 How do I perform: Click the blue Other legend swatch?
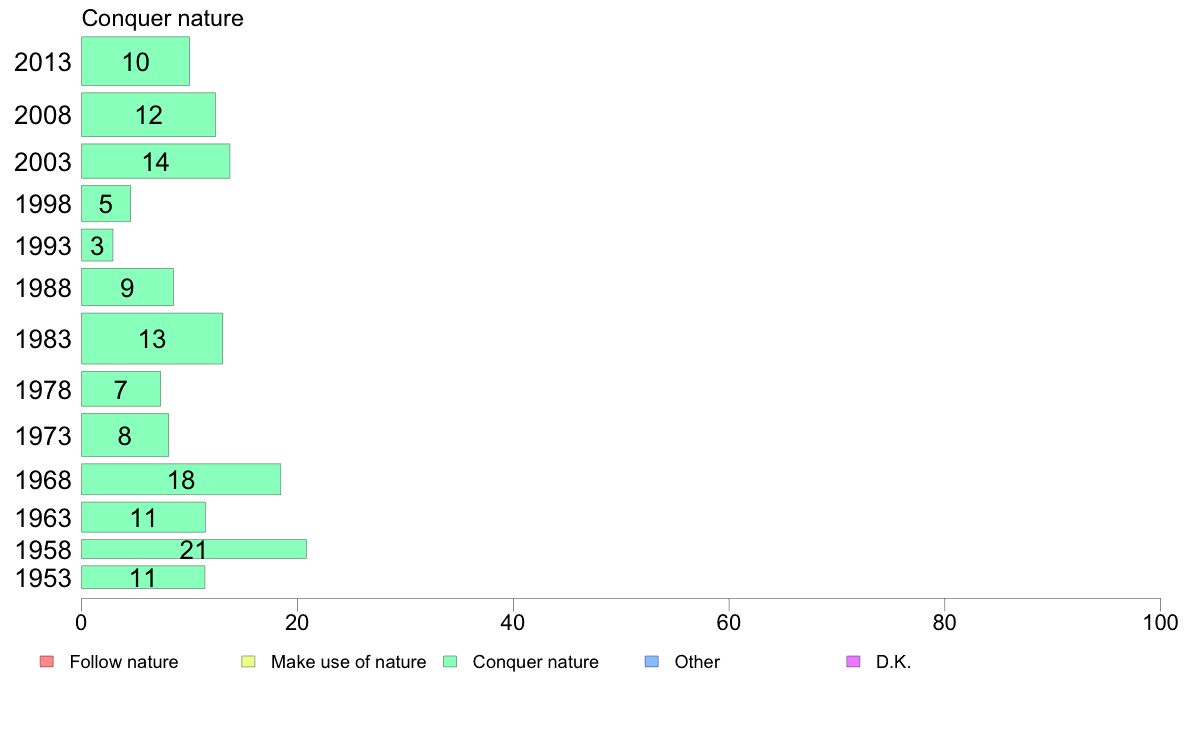[x=652, y=662]
